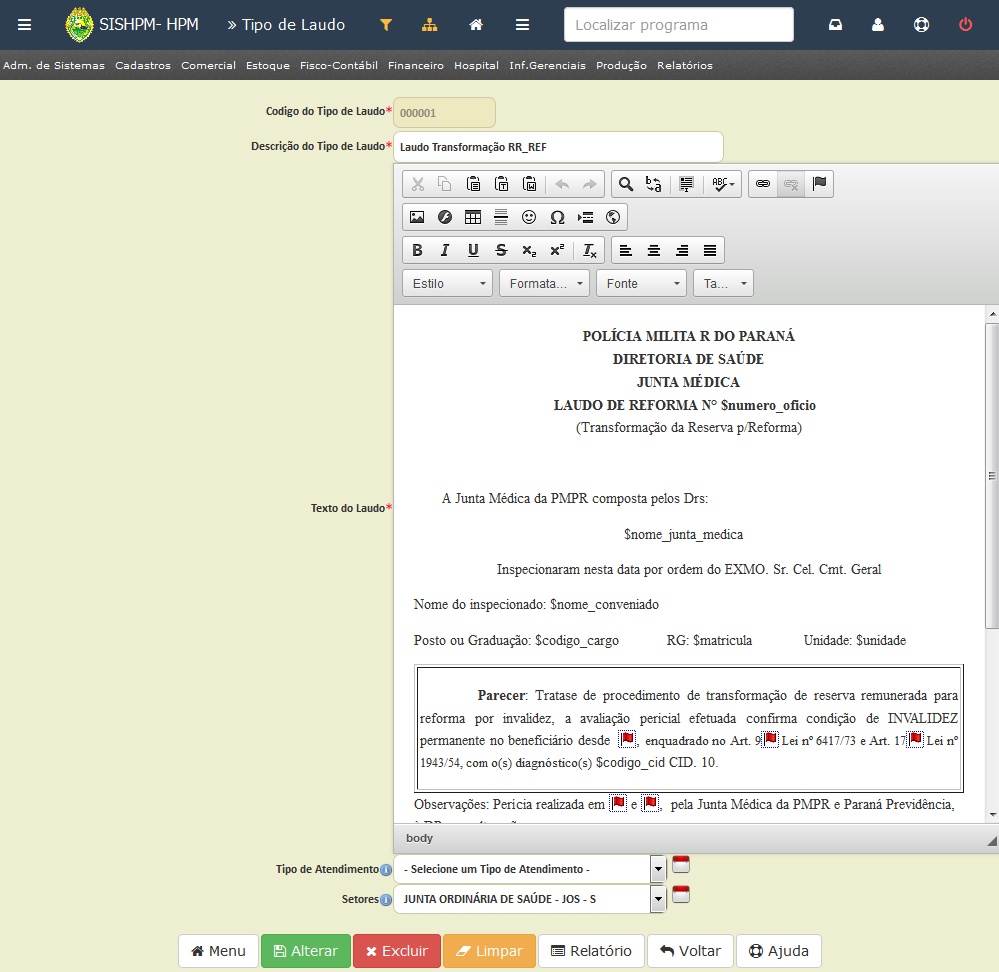
Task: Expand the Tipo de Atendimento select
Action: pos(658,869)
